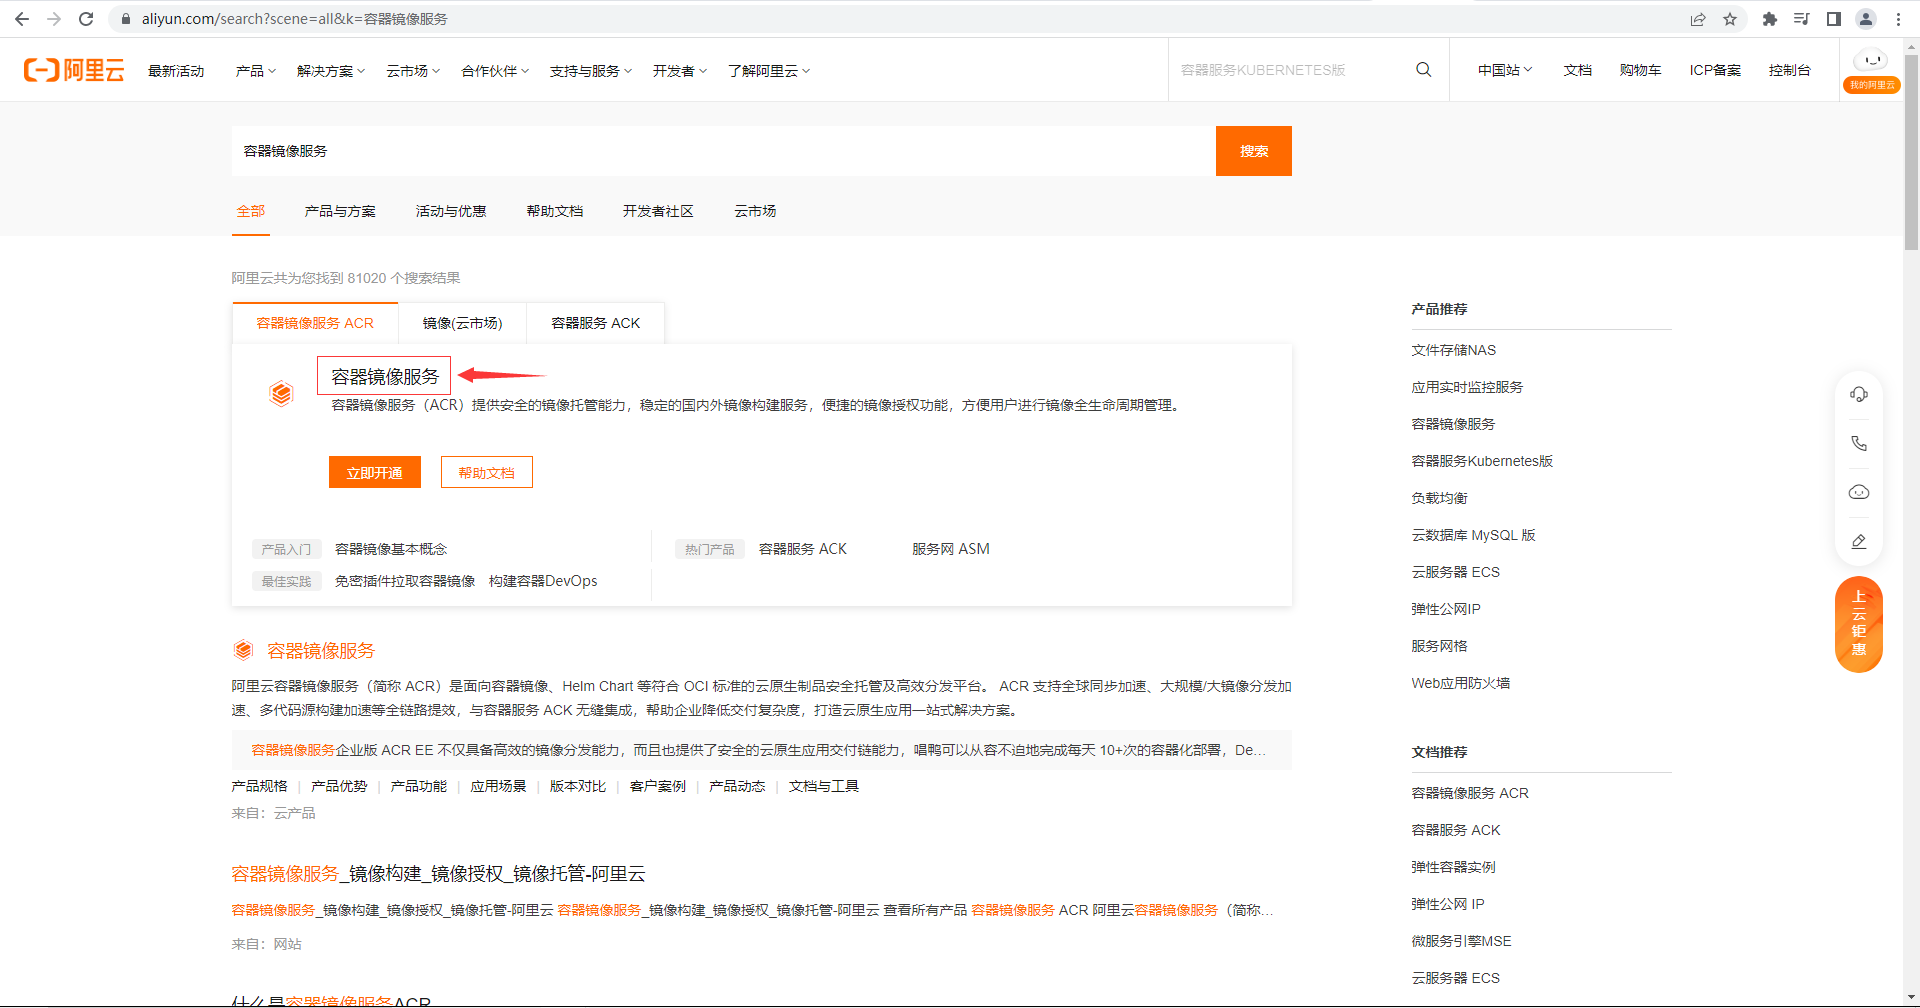The image size is (1920, 1008).
Task: Open 购物车 in the header
Action: coord(1641,70)
